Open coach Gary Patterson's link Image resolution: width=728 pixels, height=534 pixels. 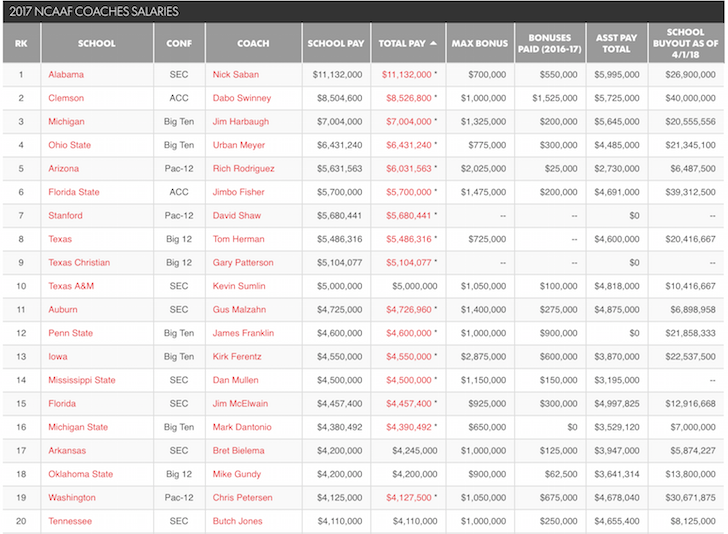click(243, 262)
